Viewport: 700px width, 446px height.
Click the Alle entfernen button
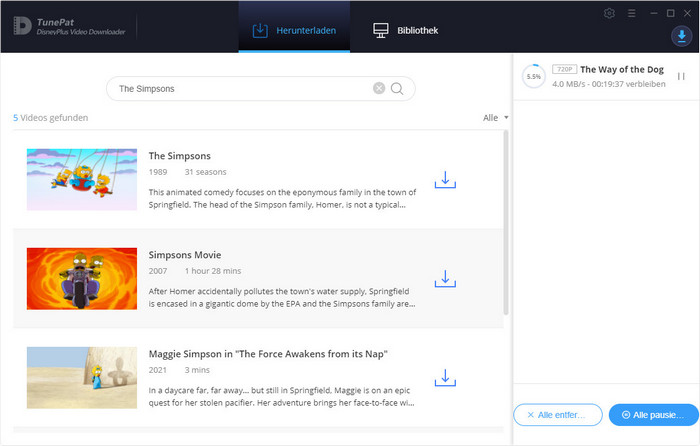tap(558, 415)
